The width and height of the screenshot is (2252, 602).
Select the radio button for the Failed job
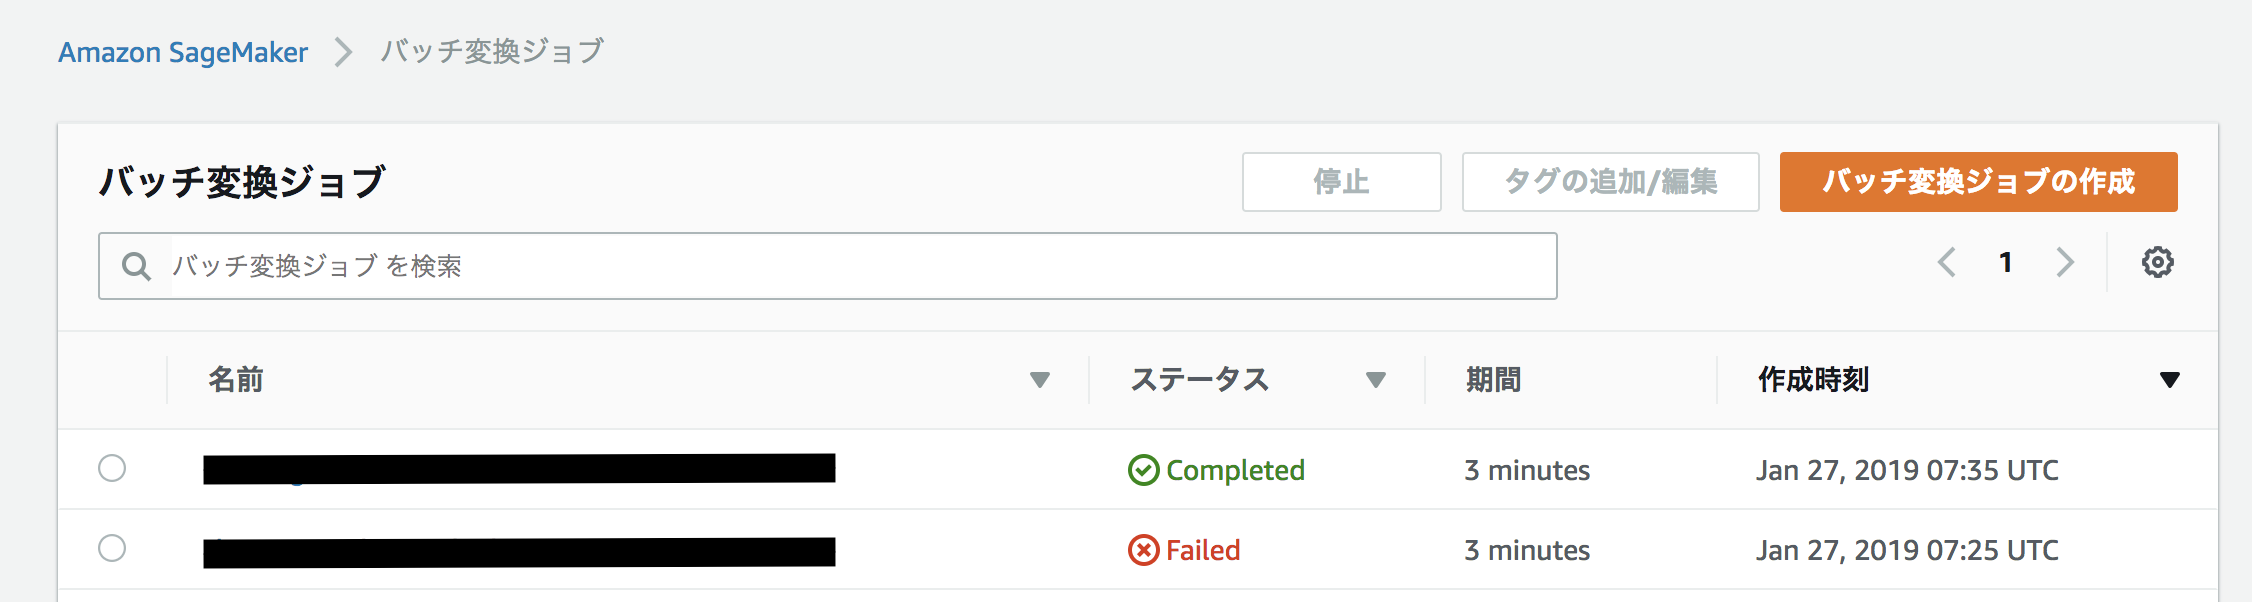point(113,550)
